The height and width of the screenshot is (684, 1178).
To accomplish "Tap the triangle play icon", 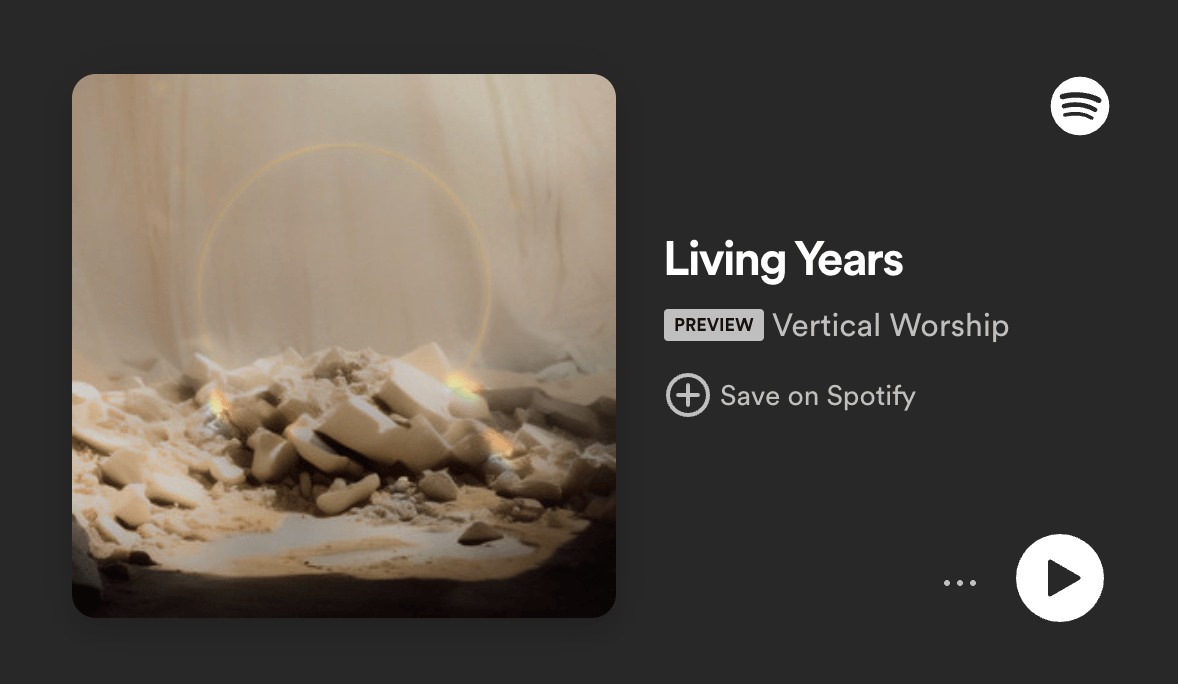I will [x=1063, y=578].
